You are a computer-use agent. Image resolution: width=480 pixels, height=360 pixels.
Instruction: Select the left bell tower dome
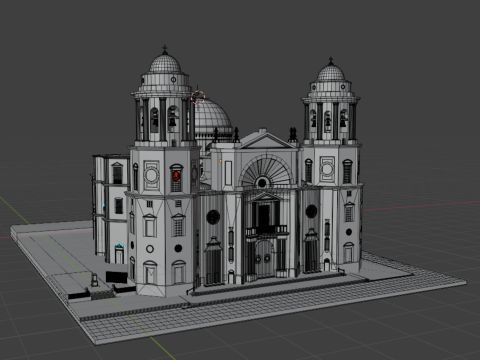165,64
